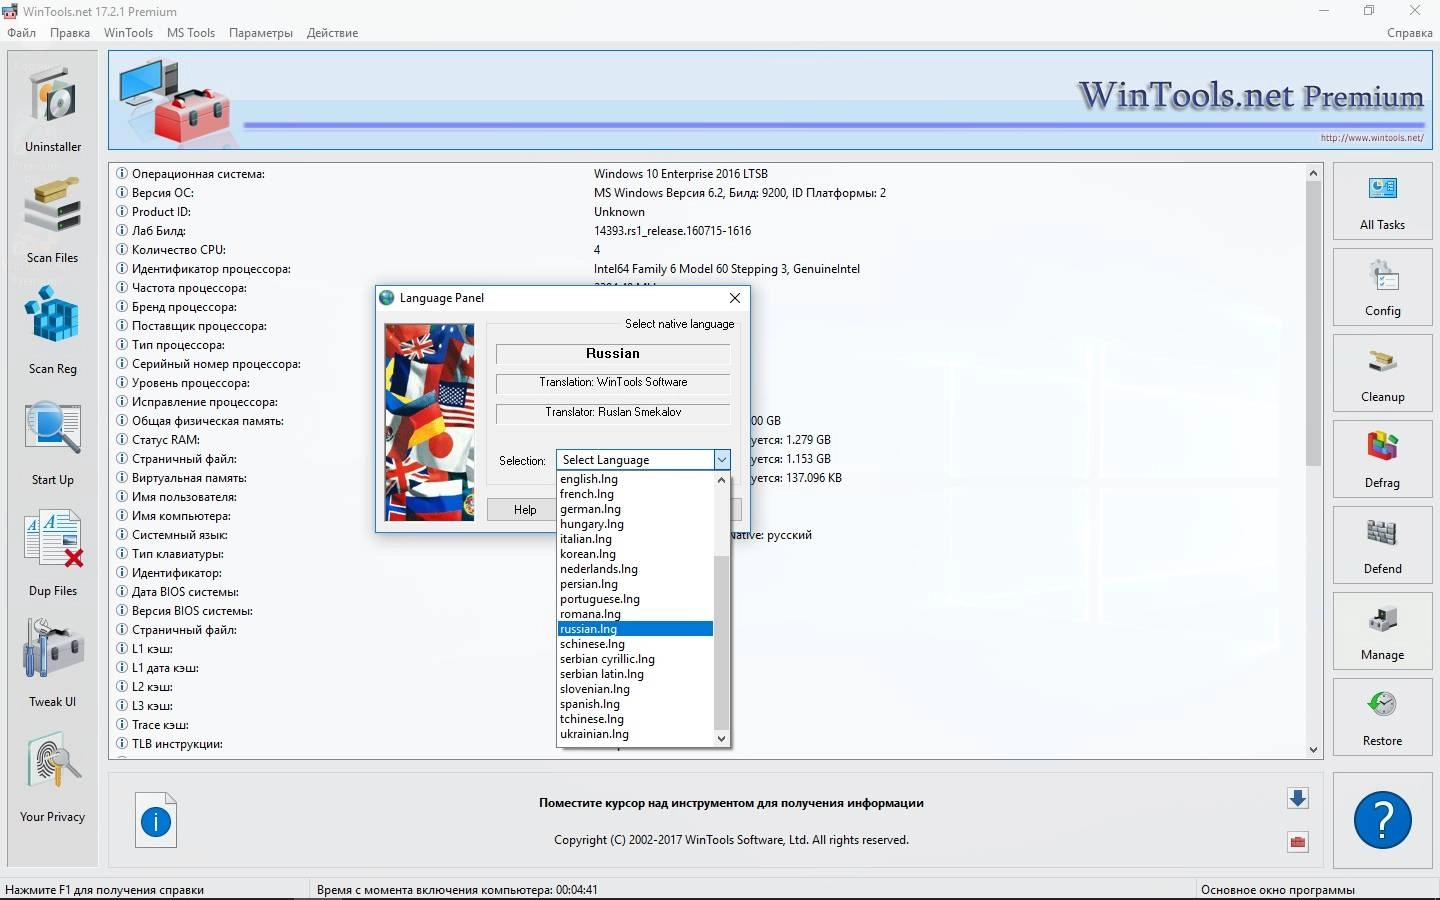Close the Language Panel dialog

tap(735, 298)
